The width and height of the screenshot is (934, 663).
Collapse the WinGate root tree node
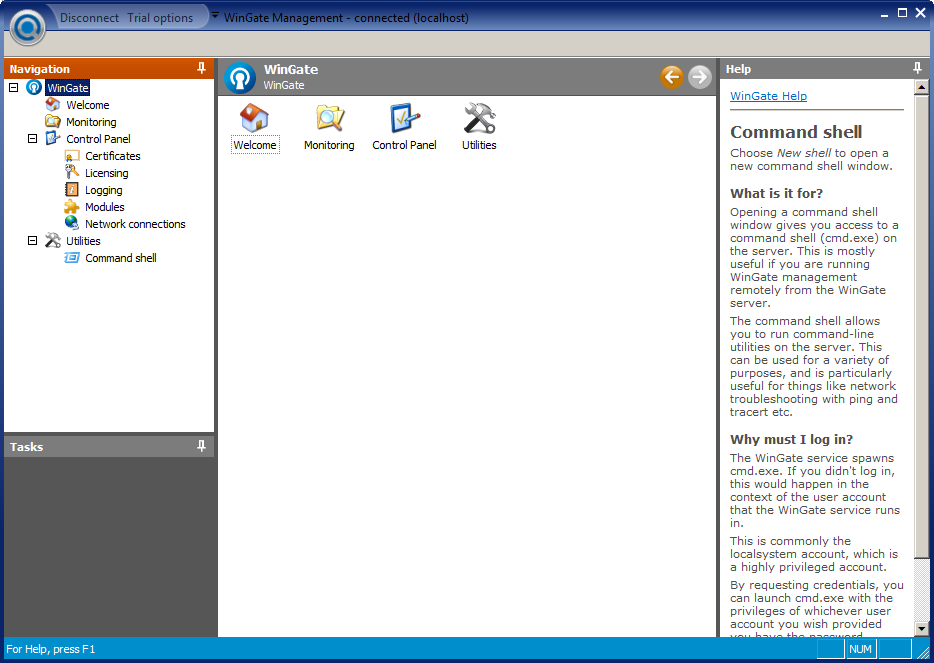tap(14, 88)
